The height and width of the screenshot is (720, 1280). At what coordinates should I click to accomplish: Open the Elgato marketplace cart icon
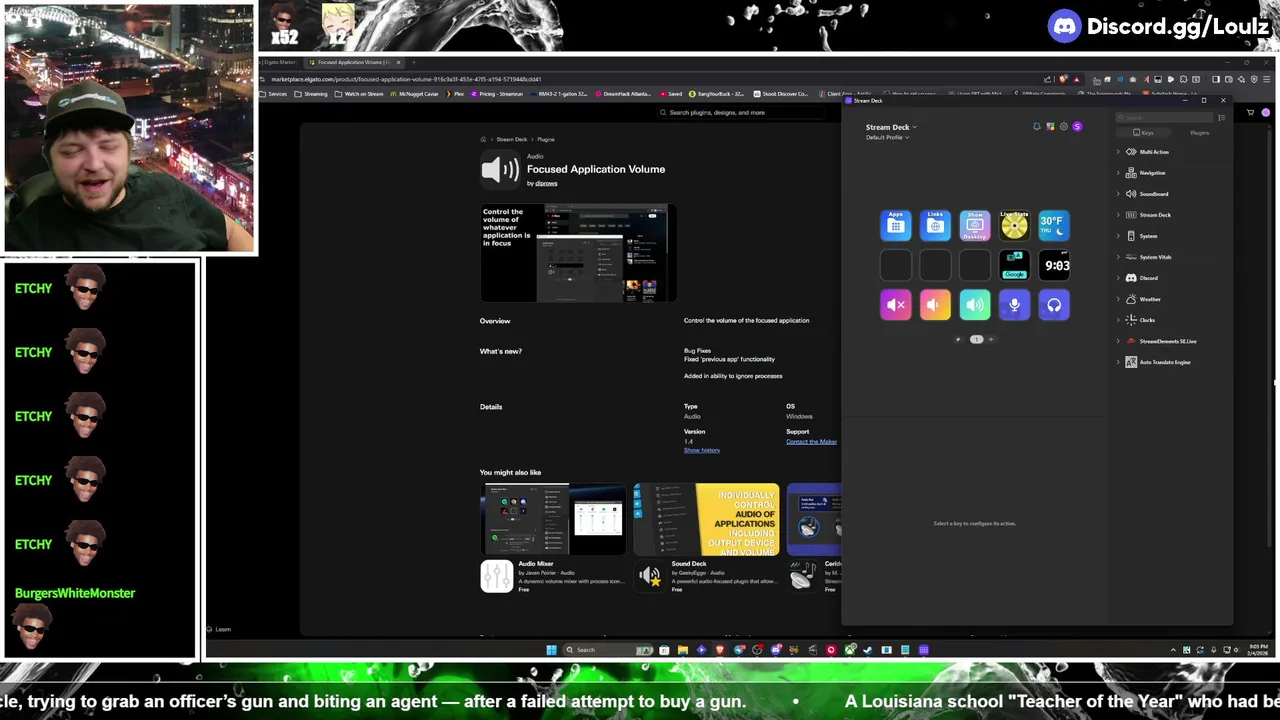1250,113
